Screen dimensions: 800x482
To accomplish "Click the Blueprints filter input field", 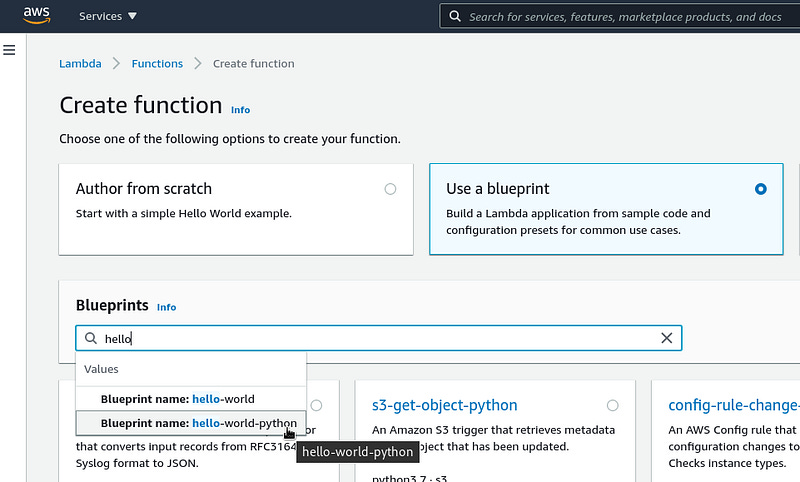I will pos(379,338).
